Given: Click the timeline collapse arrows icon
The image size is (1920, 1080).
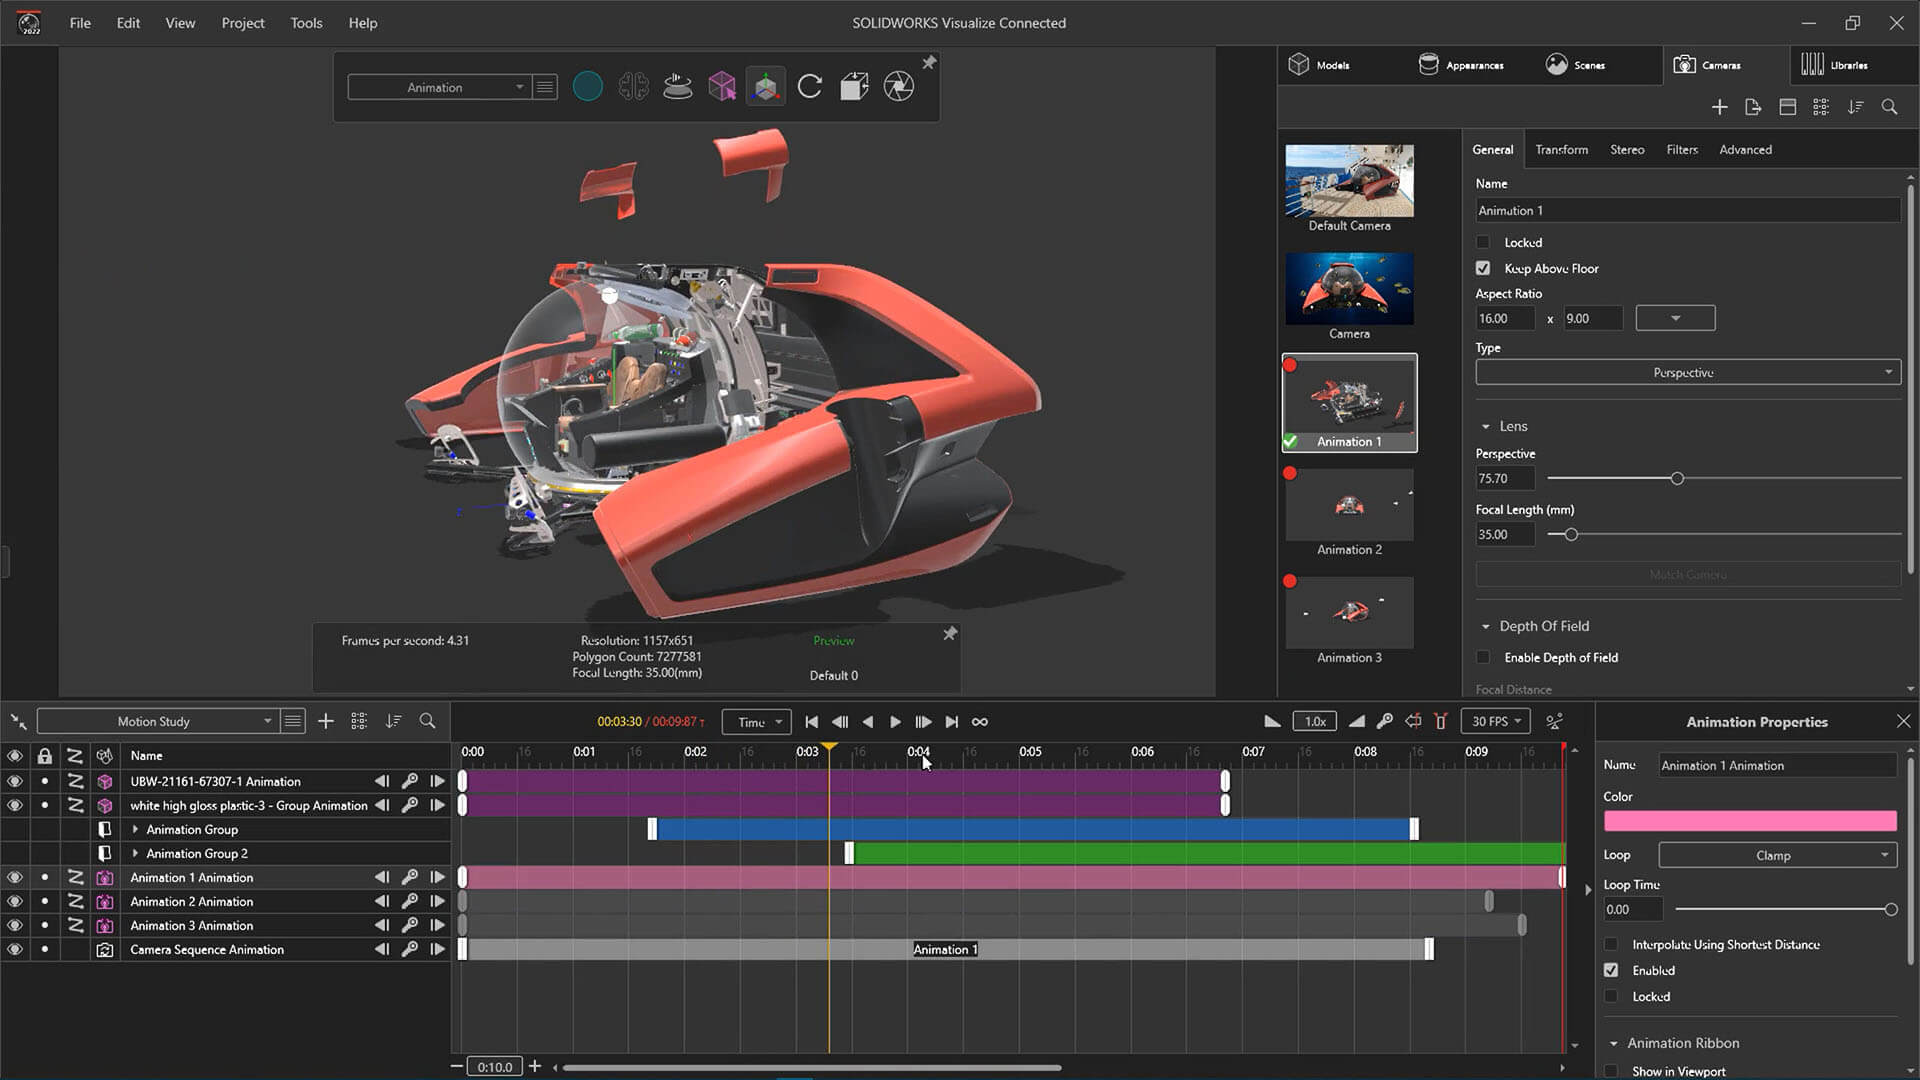Looking at the screenshot, I should point(18,721).
